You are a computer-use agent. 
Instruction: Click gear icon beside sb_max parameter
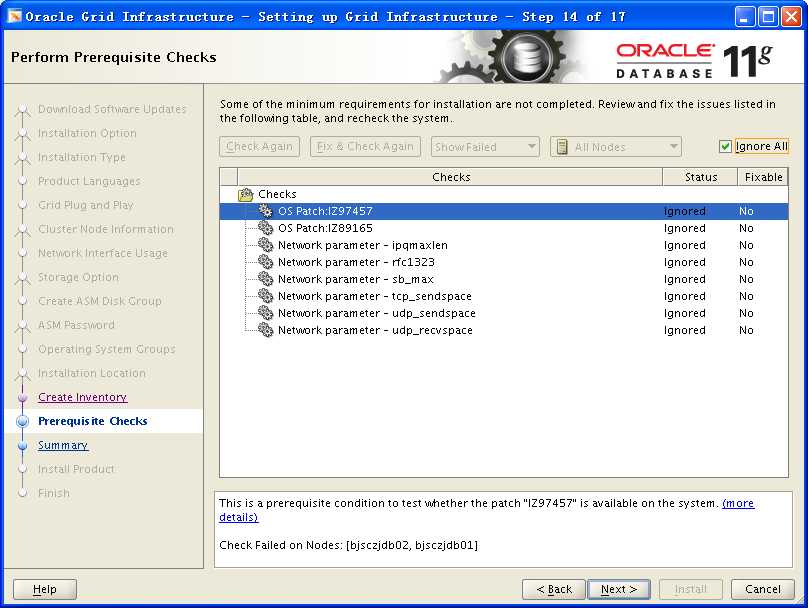[x=265, y=279]
